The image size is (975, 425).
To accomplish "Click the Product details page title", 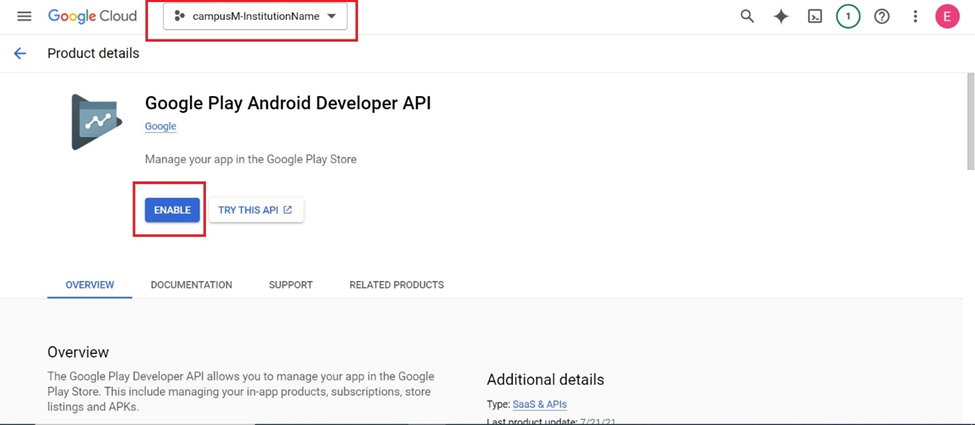I will tap(93, 54).
